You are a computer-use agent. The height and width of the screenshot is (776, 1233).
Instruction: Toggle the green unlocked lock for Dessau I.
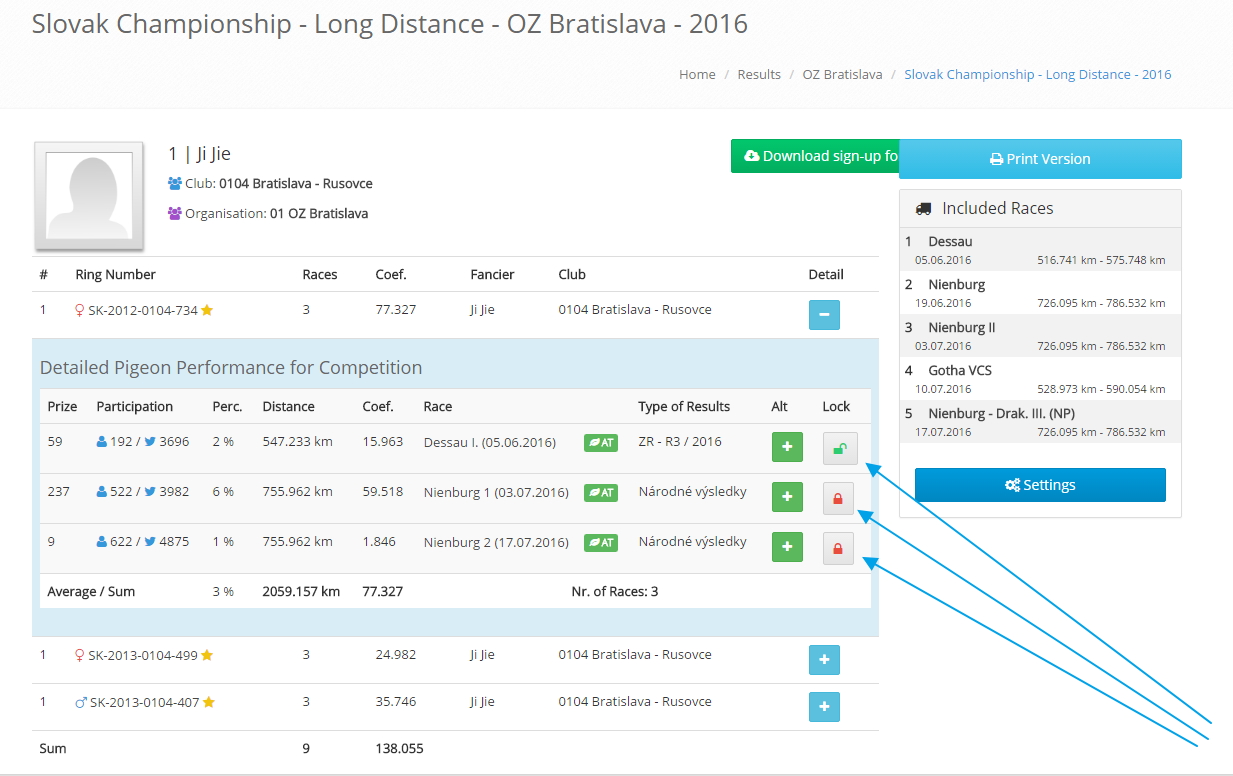[838, 448]
